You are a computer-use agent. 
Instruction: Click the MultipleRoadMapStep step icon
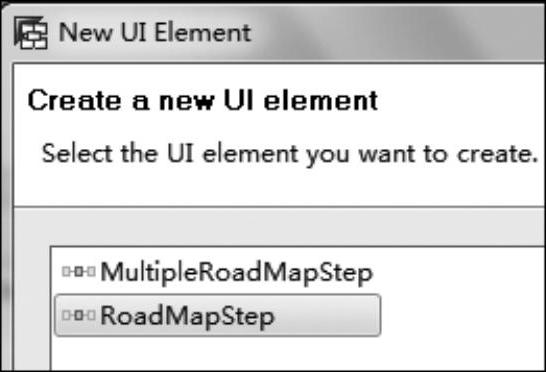click(79, 271)
